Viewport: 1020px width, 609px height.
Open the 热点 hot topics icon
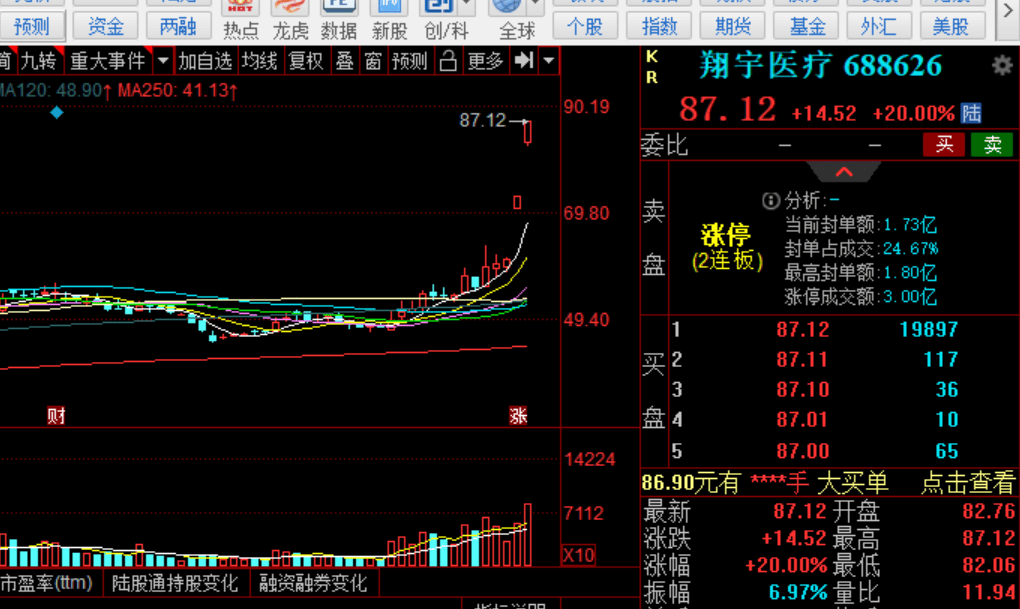click(241, 18)
